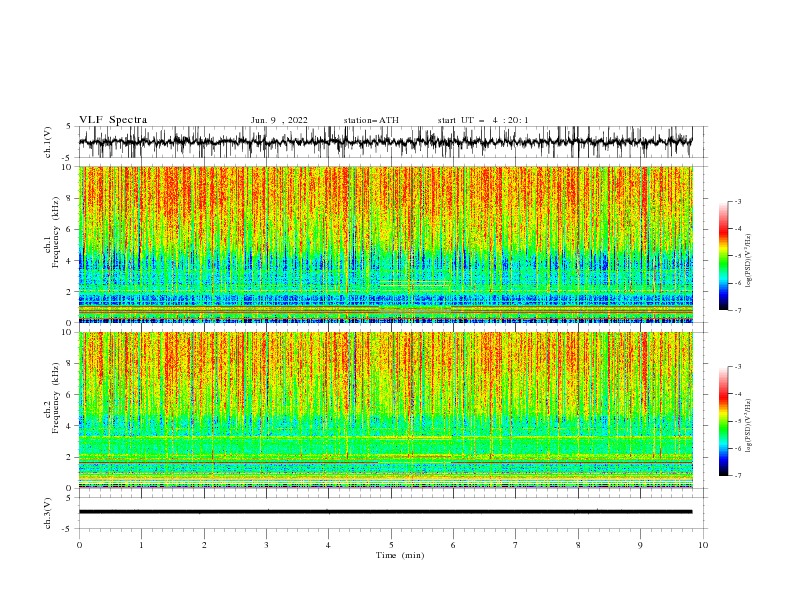Click the "Time (min)" axis label

coord(400,555)
